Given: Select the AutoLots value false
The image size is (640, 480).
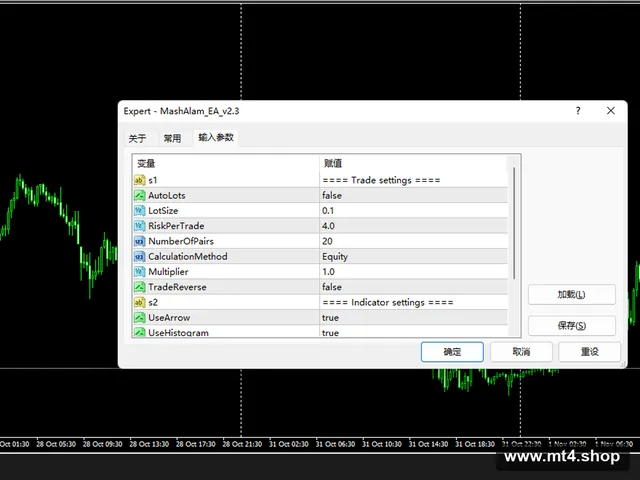Looking at the screenshot, I should (332, 196).
